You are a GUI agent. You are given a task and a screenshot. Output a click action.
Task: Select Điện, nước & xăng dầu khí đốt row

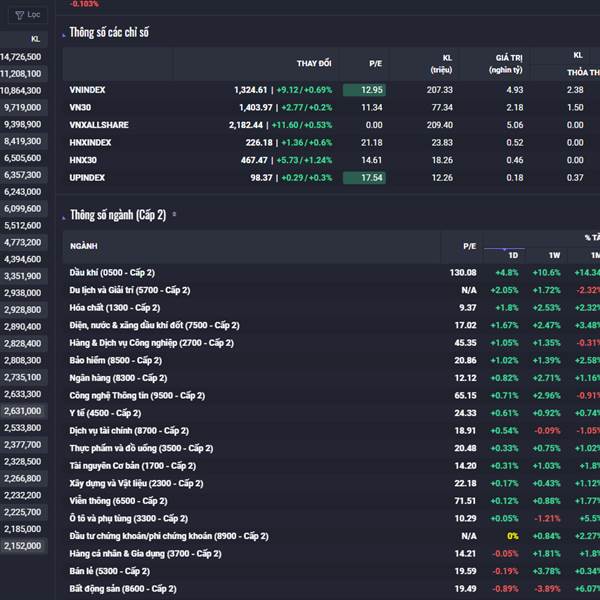(x=331, y=326)
